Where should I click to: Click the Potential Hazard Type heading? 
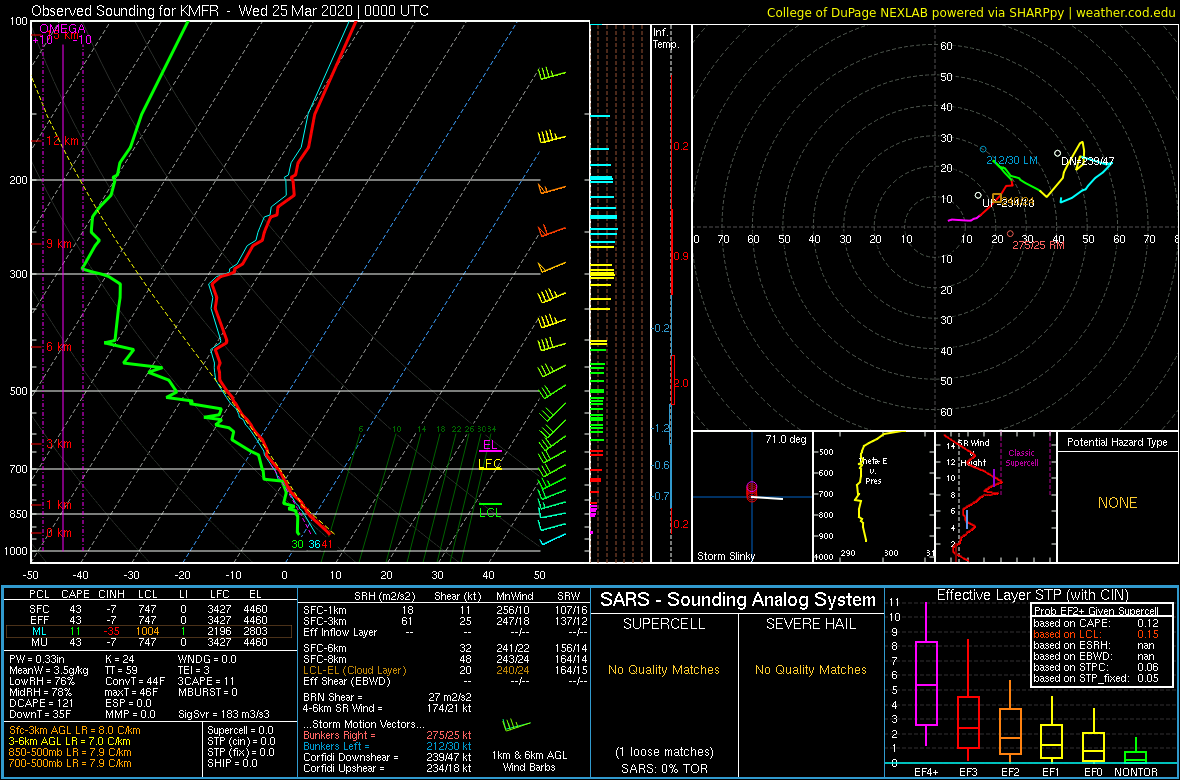pyautogui.click(x=1116, y=443)
